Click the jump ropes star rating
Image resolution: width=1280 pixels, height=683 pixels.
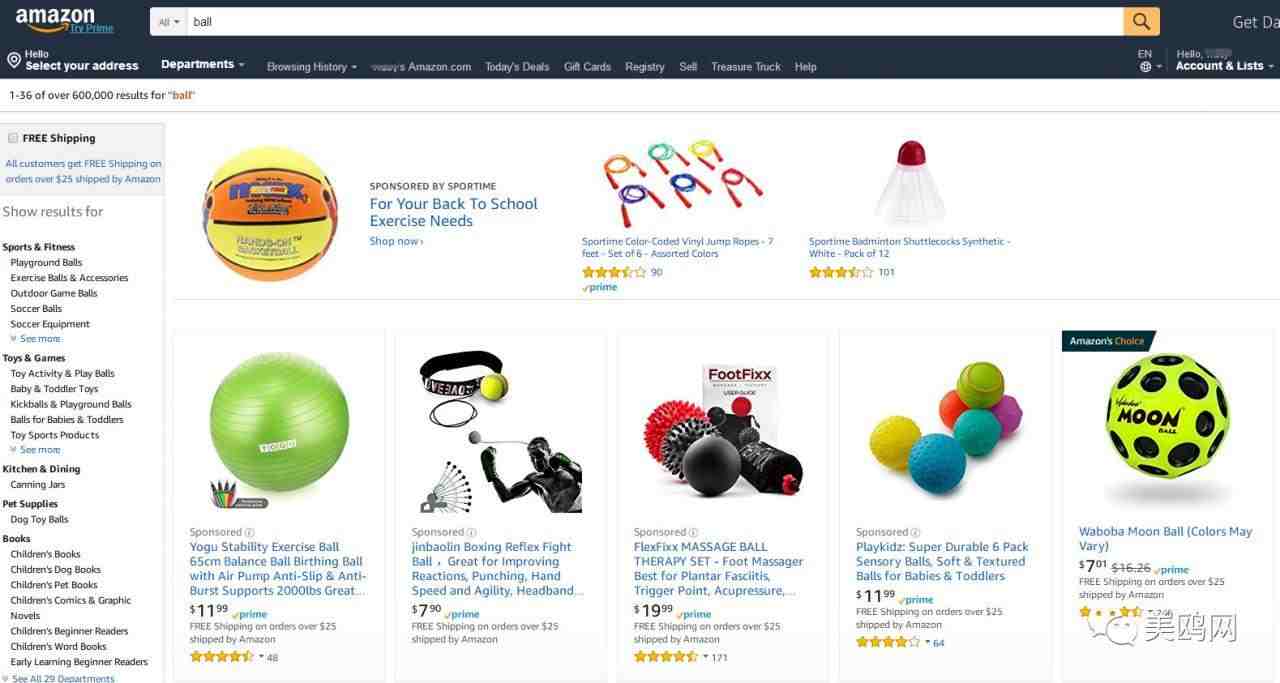[x=614, y=272]
